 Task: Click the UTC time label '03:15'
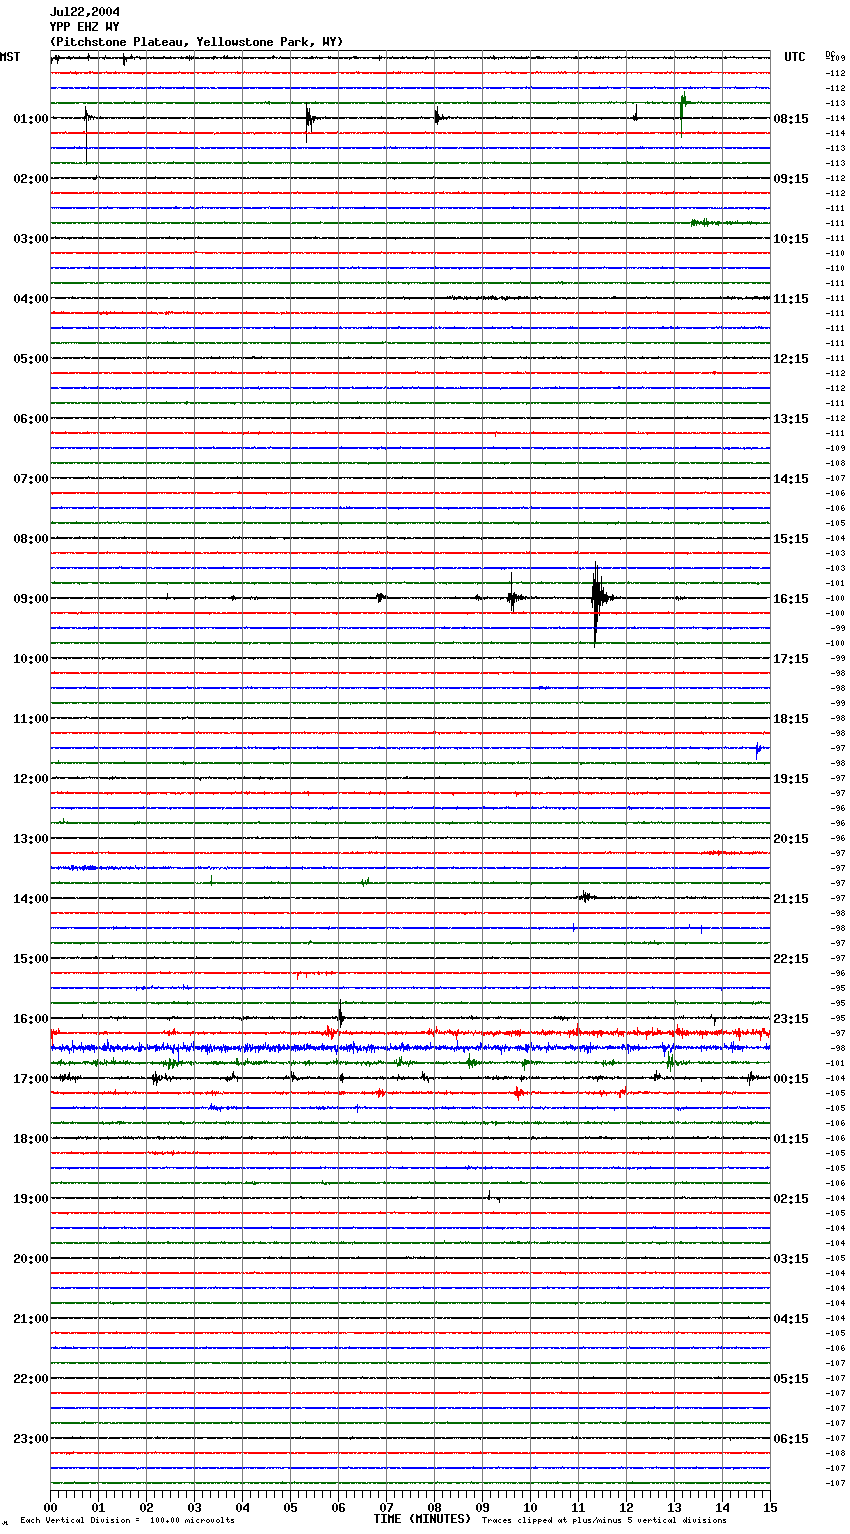[791, 1259]
